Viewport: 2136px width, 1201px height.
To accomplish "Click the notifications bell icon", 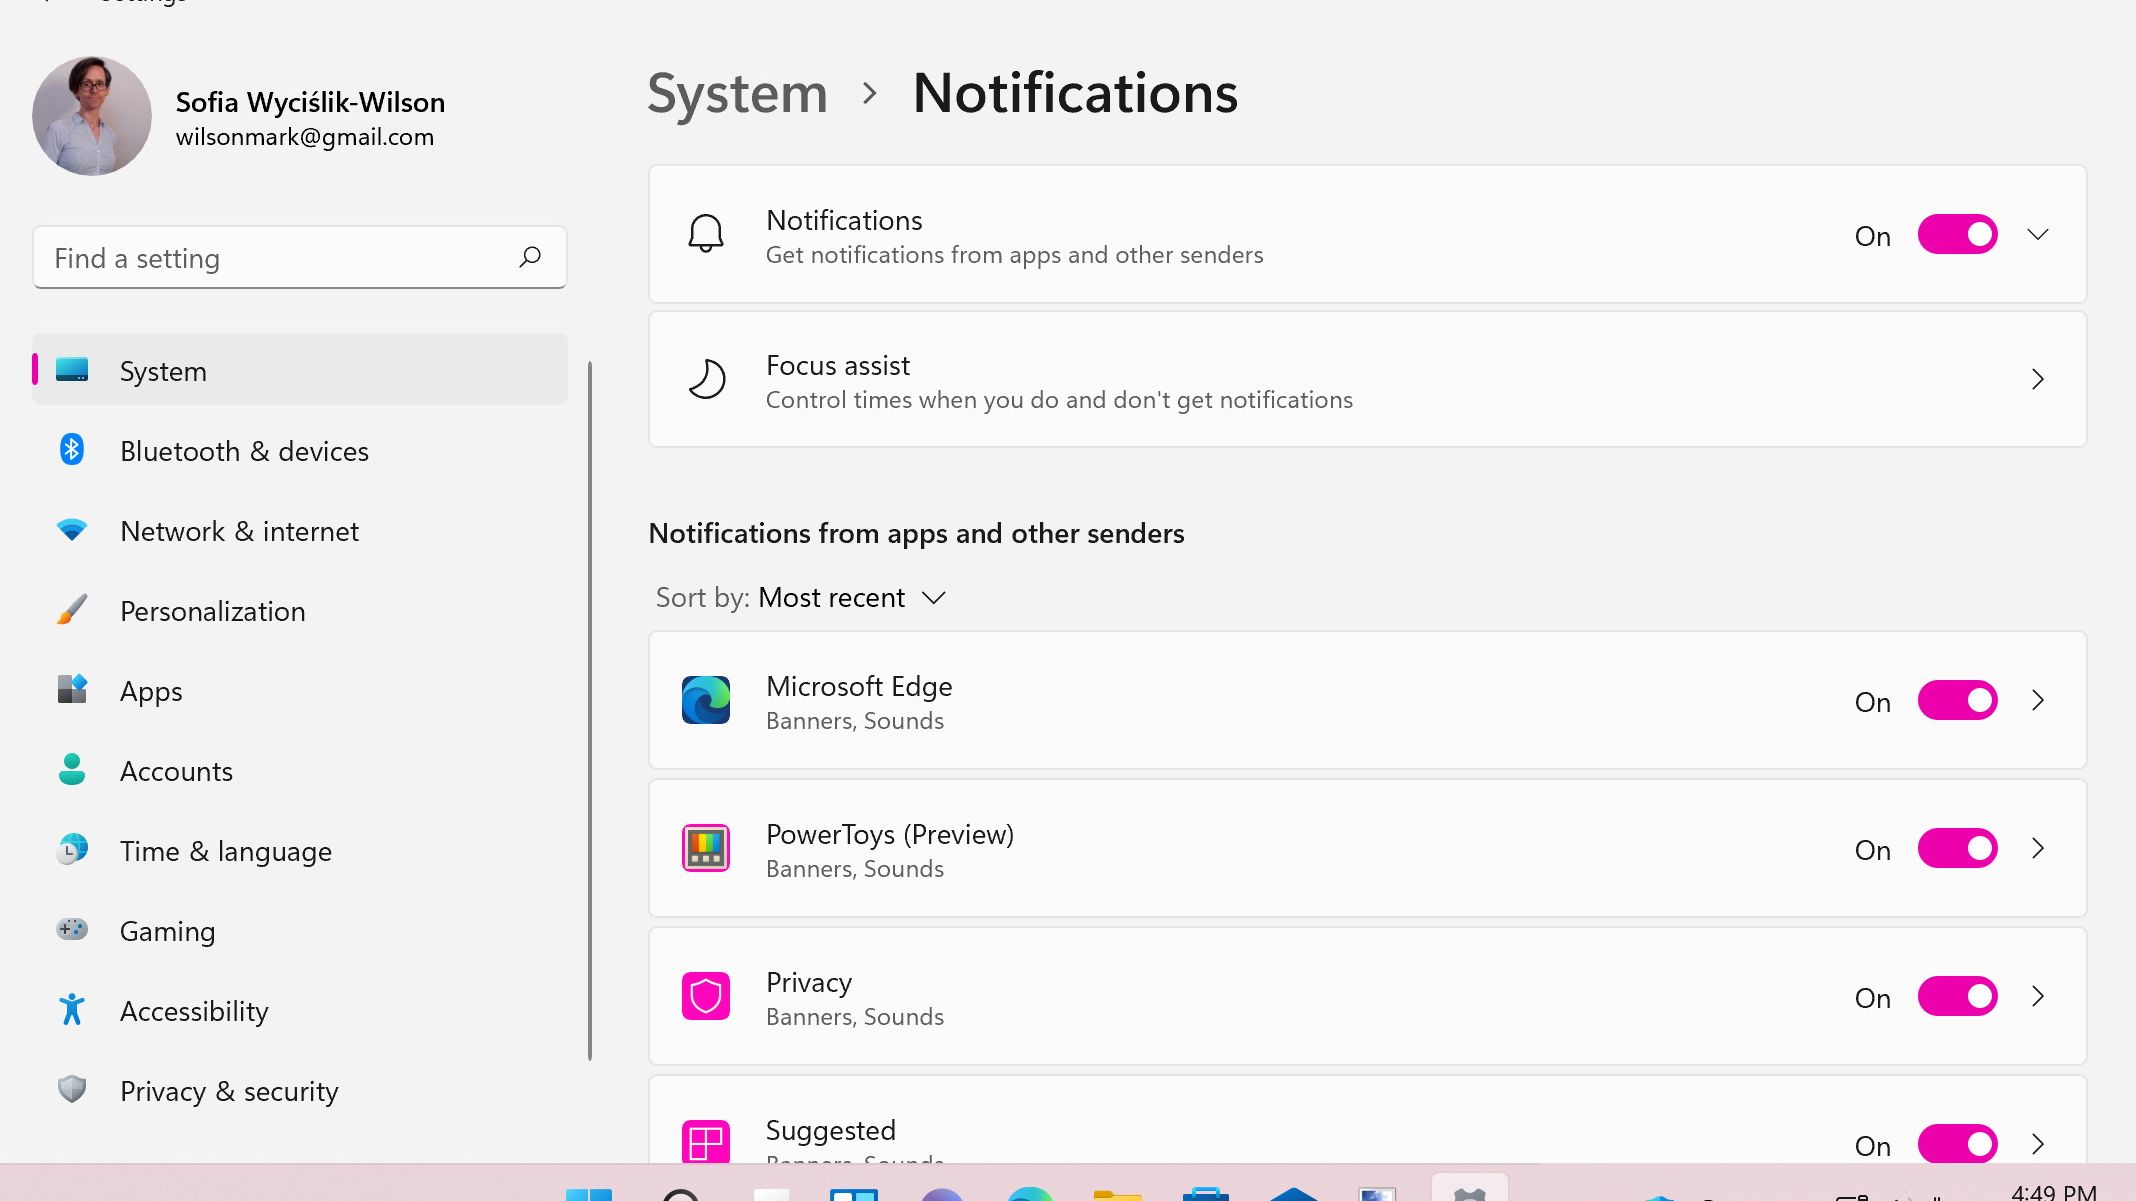I will coord(705,234).
